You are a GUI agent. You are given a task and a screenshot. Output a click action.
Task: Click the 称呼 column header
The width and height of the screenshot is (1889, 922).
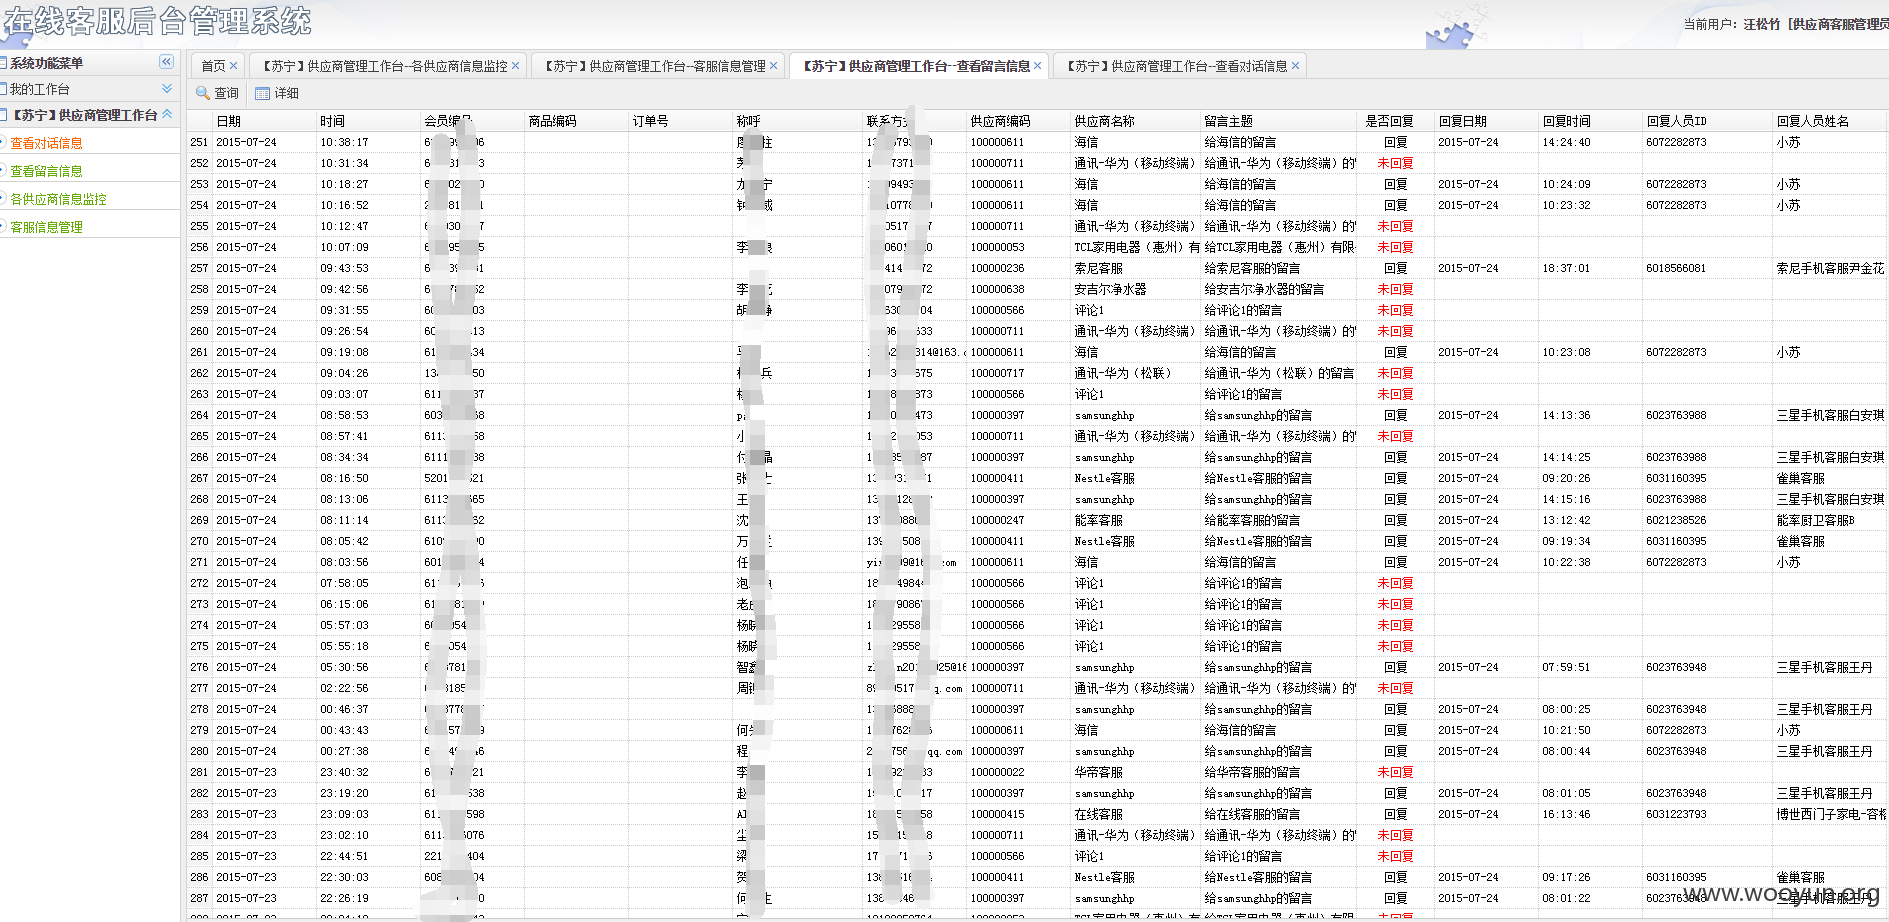(x=797, y=121)
